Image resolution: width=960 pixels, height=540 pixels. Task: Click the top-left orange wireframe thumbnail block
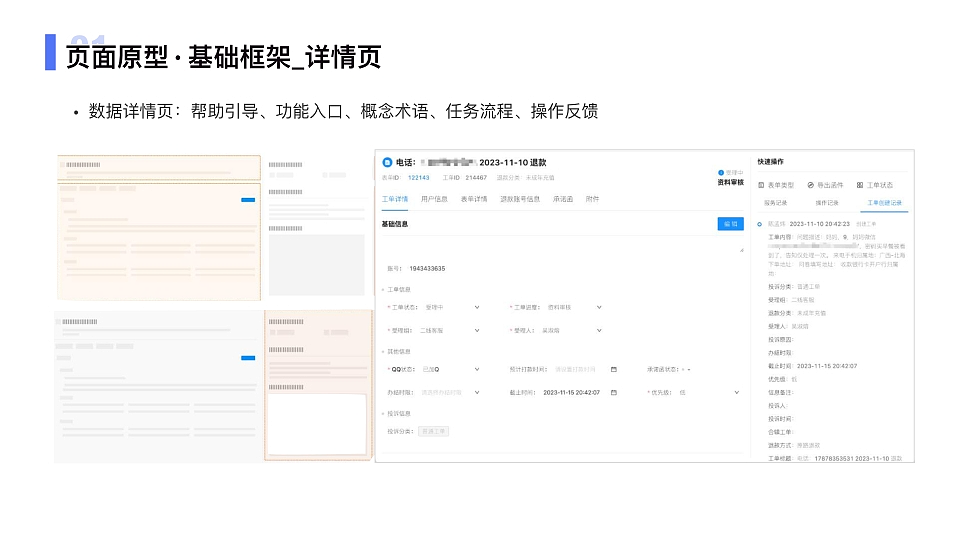pos(159,168)
